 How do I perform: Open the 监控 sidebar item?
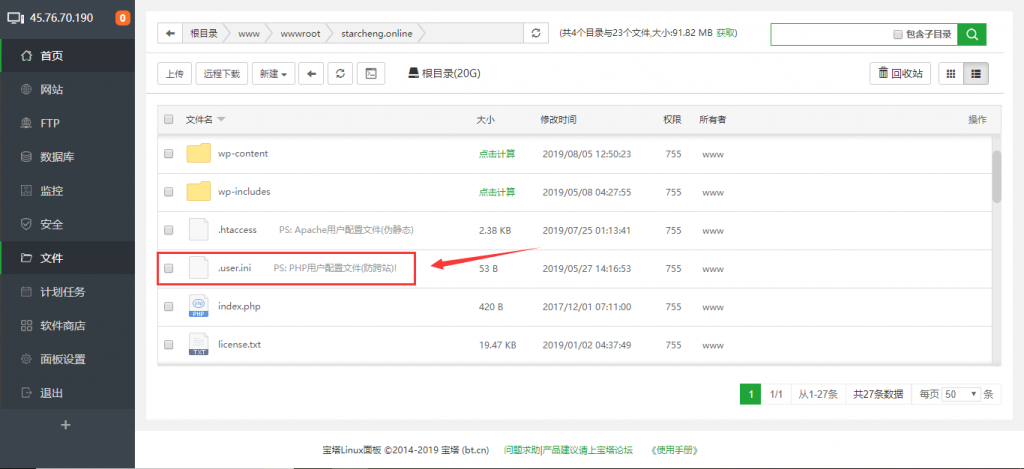tap(67, 191)
